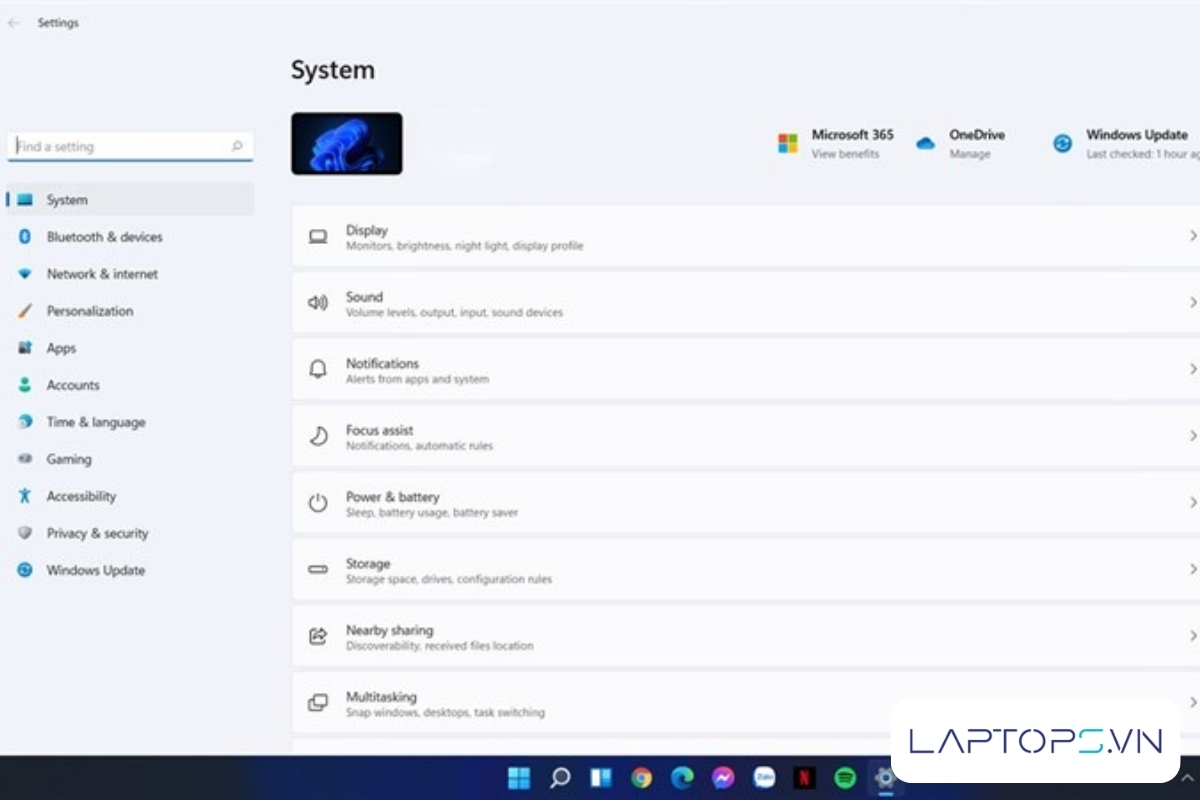Image resolution: width=1200 pixels, height=800 pixels.
Task: Click the Windows Start button in taskbar
Action: [519, 777]
